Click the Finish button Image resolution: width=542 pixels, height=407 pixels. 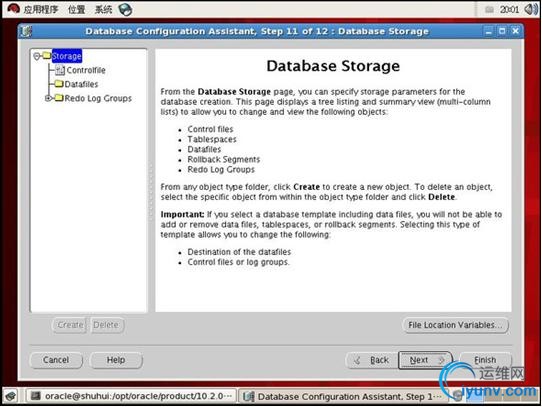click(485, 360)
